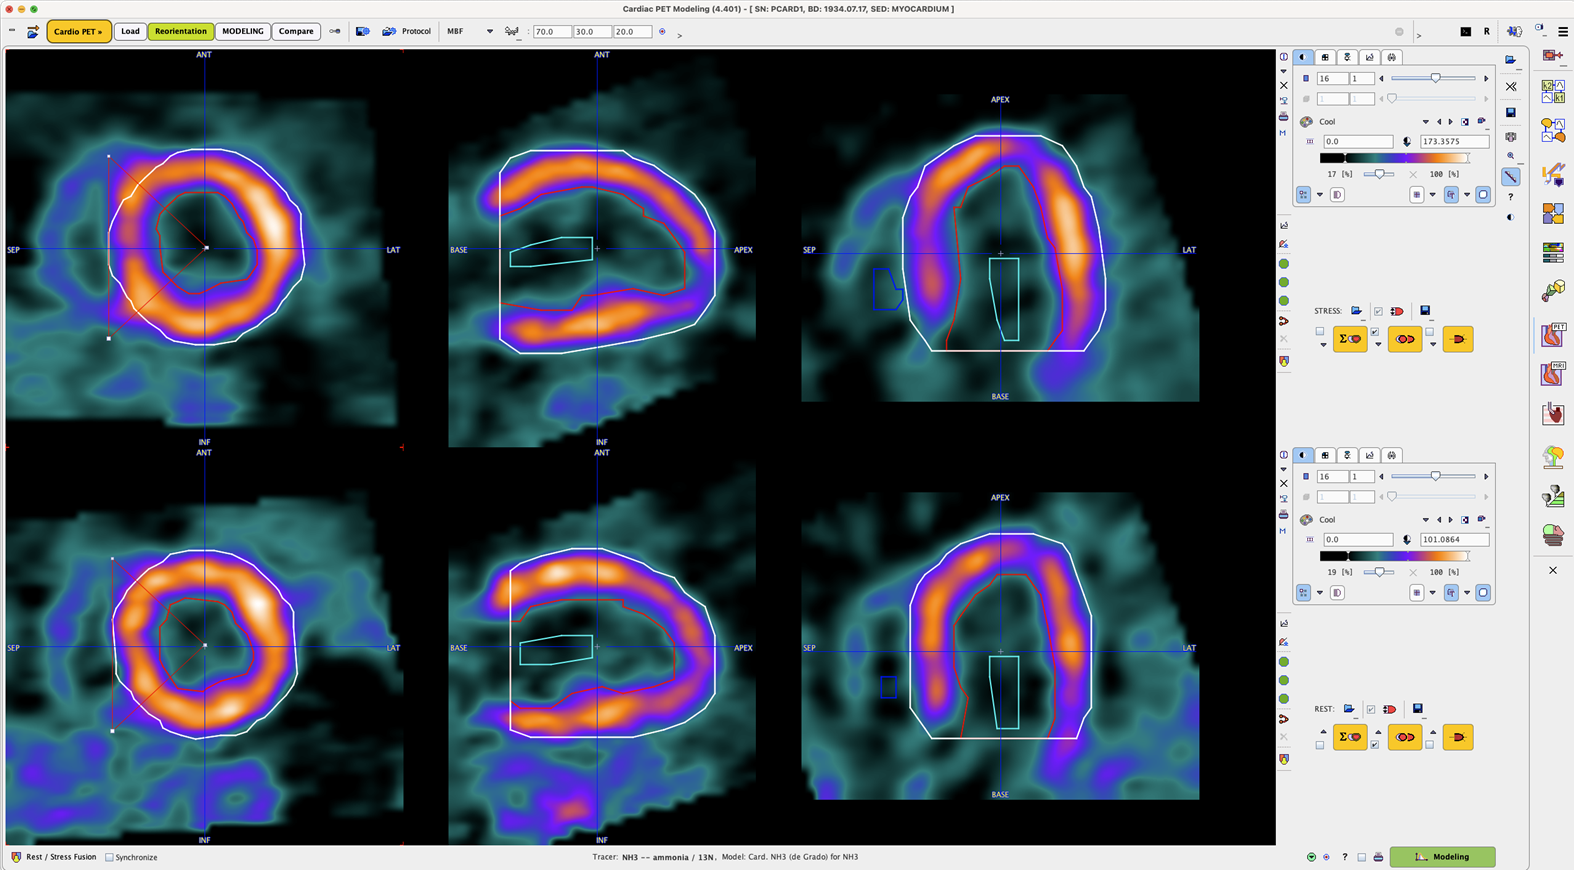Click the question mark help icon in side toolbar
Screen dimensions: 1574x870
coord(1511,197)
